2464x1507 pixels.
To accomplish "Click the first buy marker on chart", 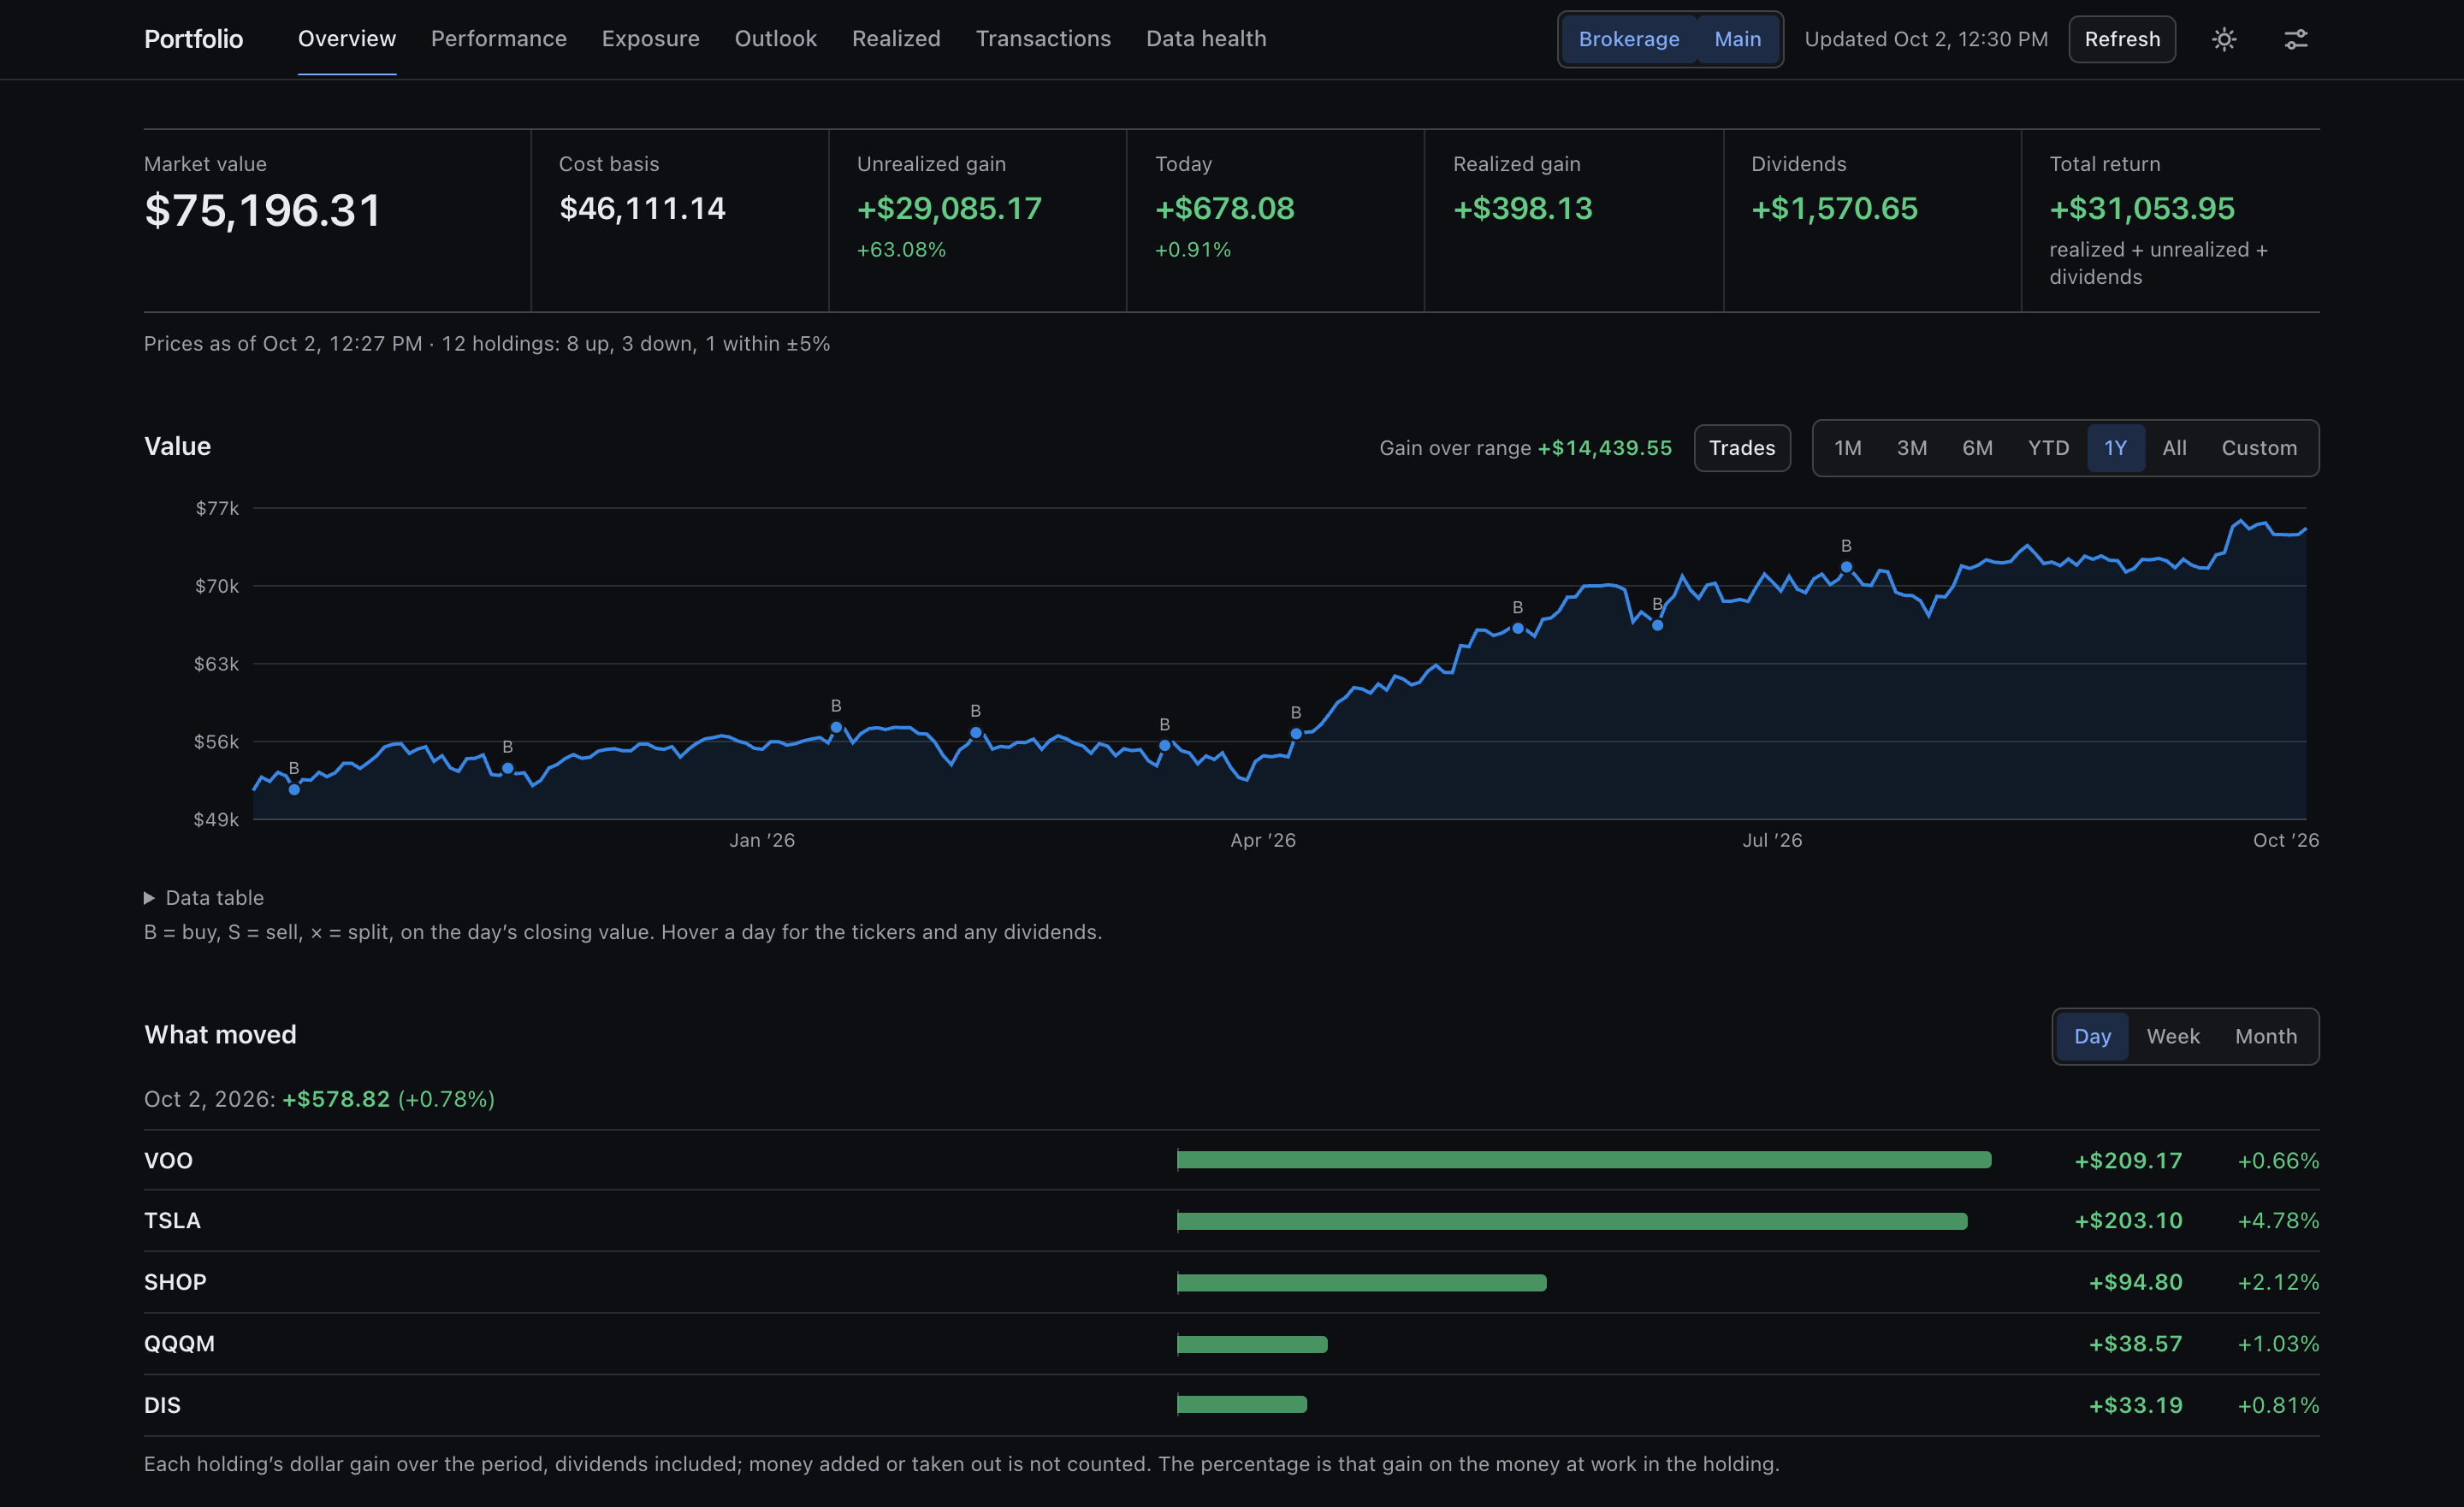I will (x=294, y=789).
